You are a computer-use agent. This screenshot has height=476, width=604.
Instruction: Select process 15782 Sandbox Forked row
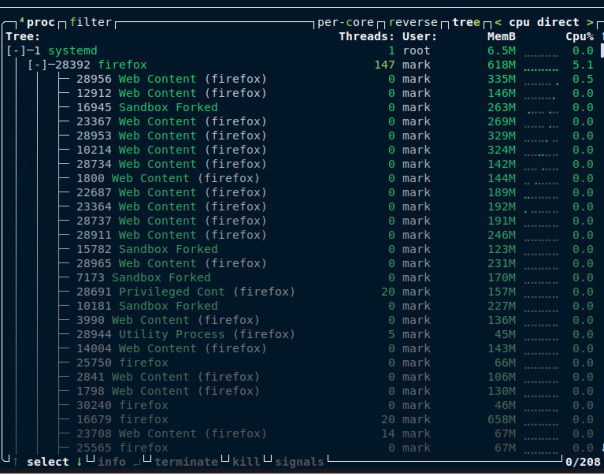[x=300, y=249]
